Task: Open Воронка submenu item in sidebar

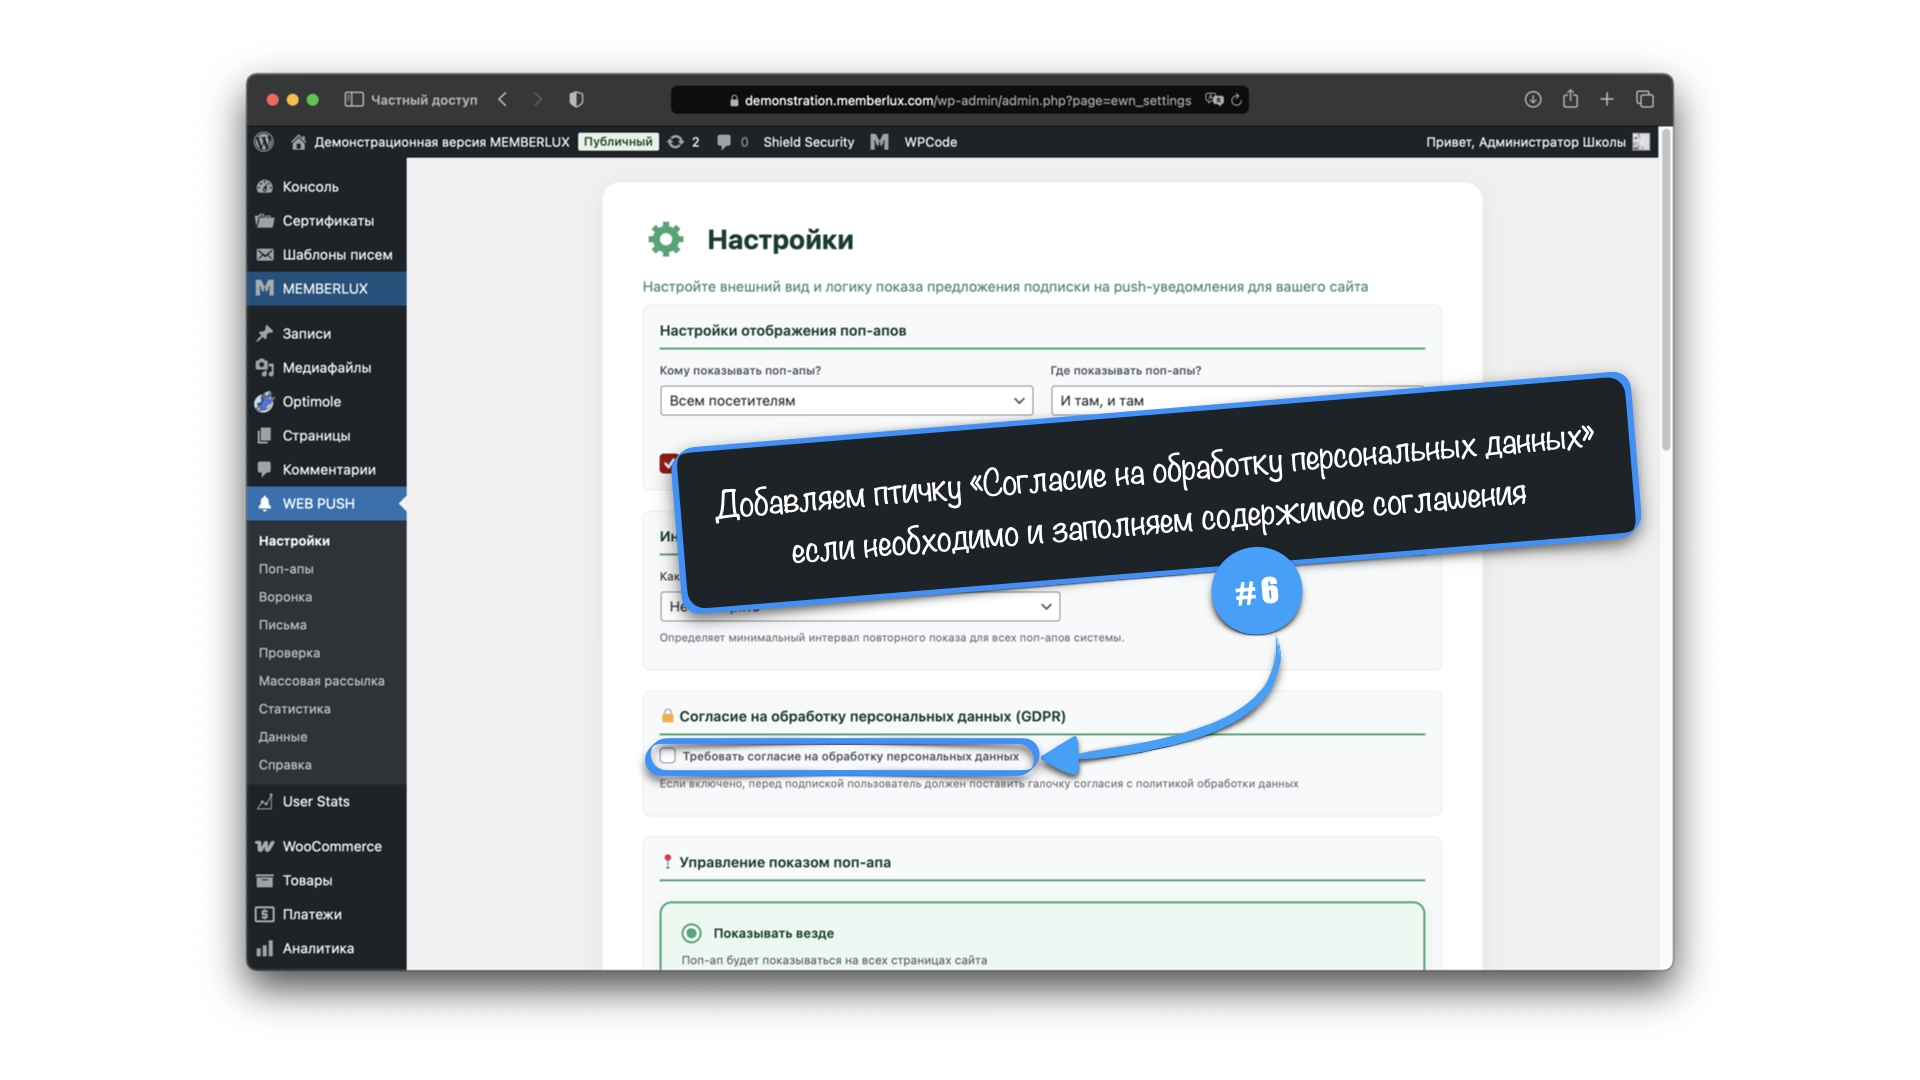Action: point(285,597)
